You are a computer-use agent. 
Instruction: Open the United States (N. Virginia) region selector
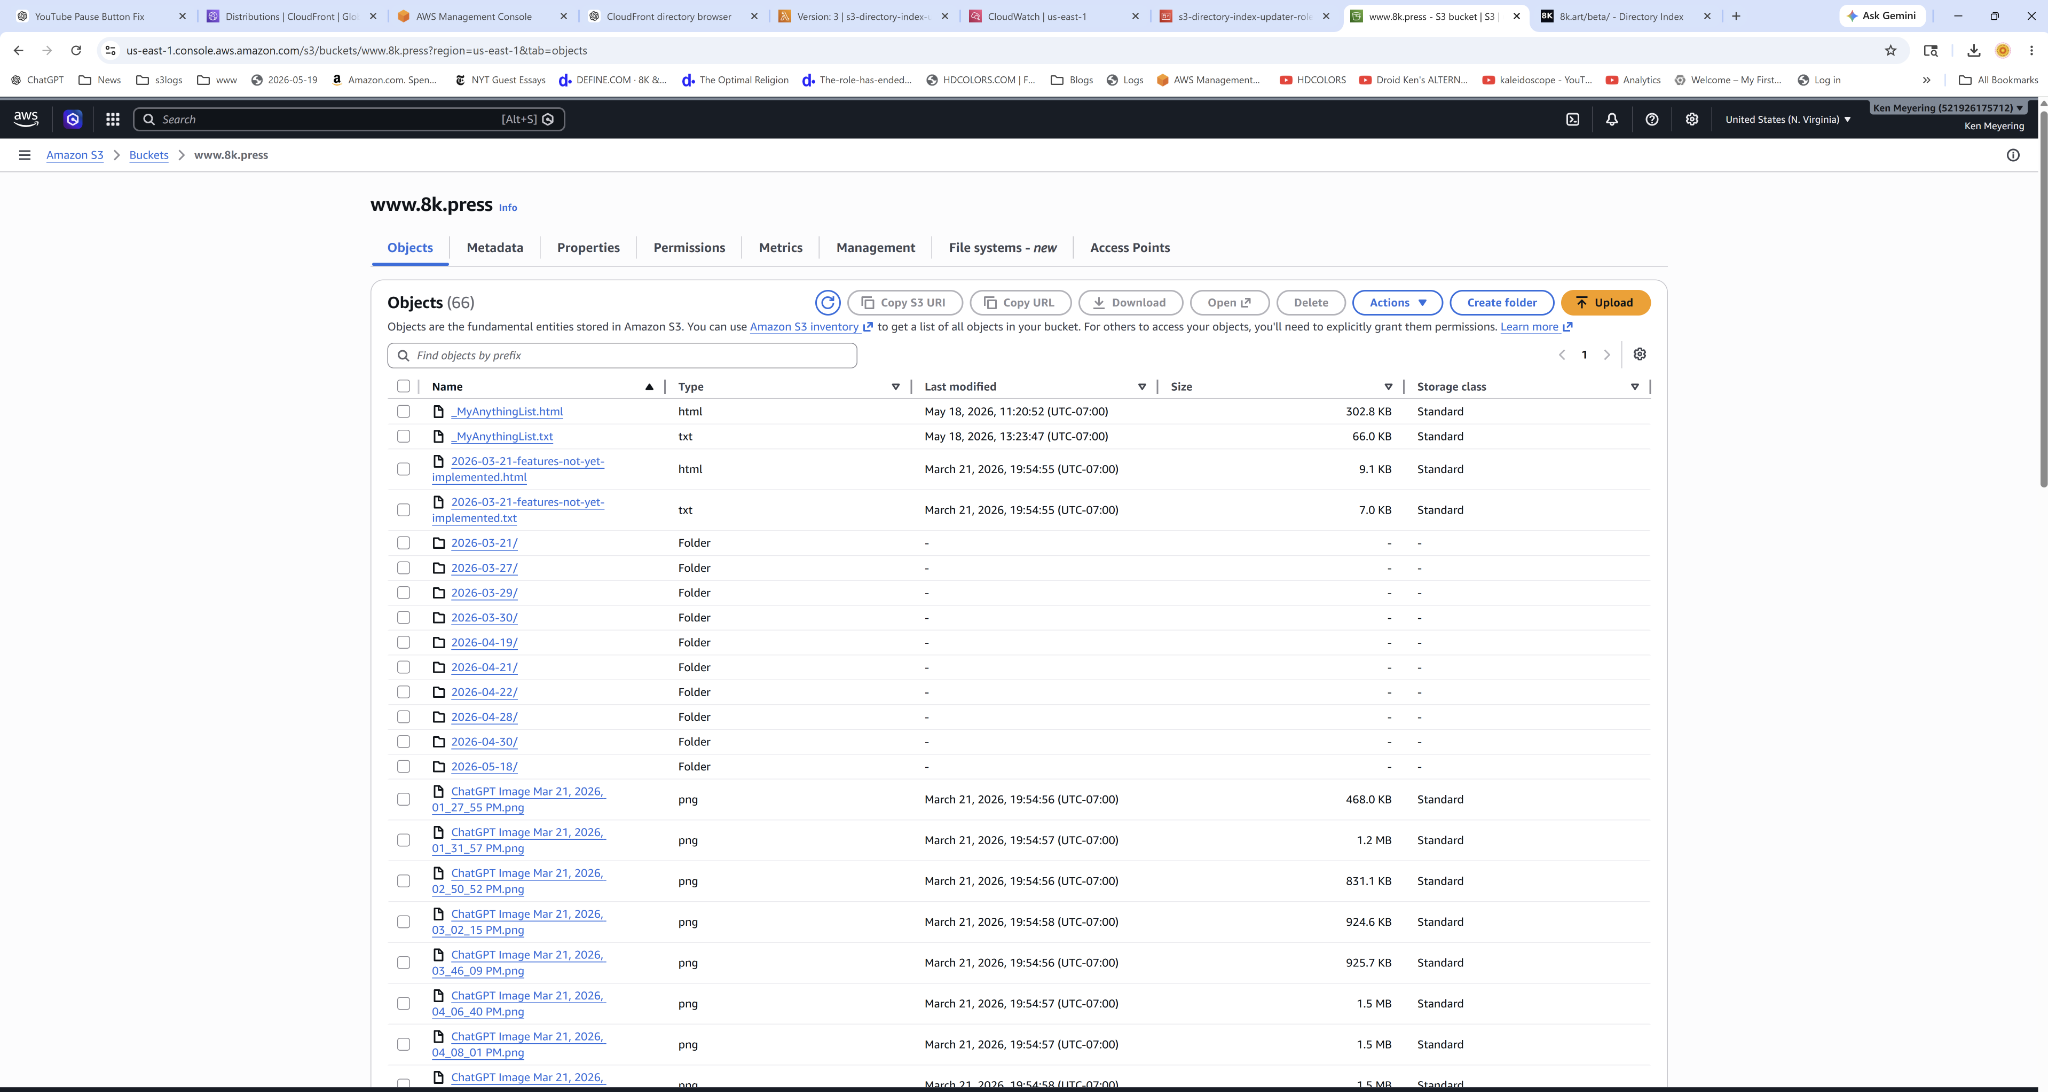point(1788,119)
